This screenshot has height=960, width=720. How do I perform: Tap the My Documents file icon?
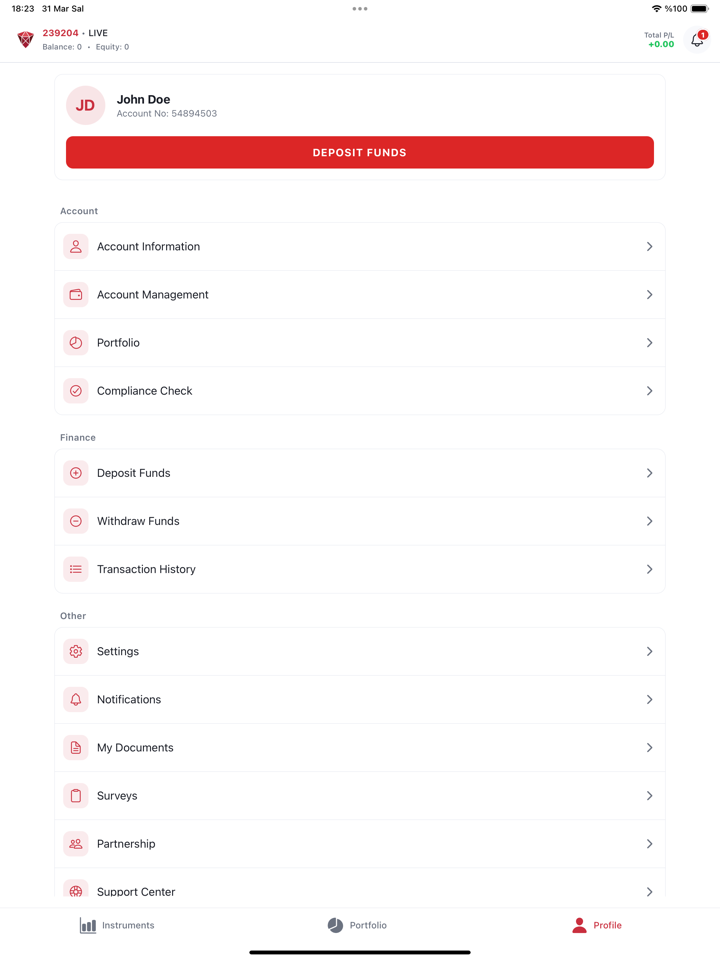pyautogui.click(x=76, y=748)
